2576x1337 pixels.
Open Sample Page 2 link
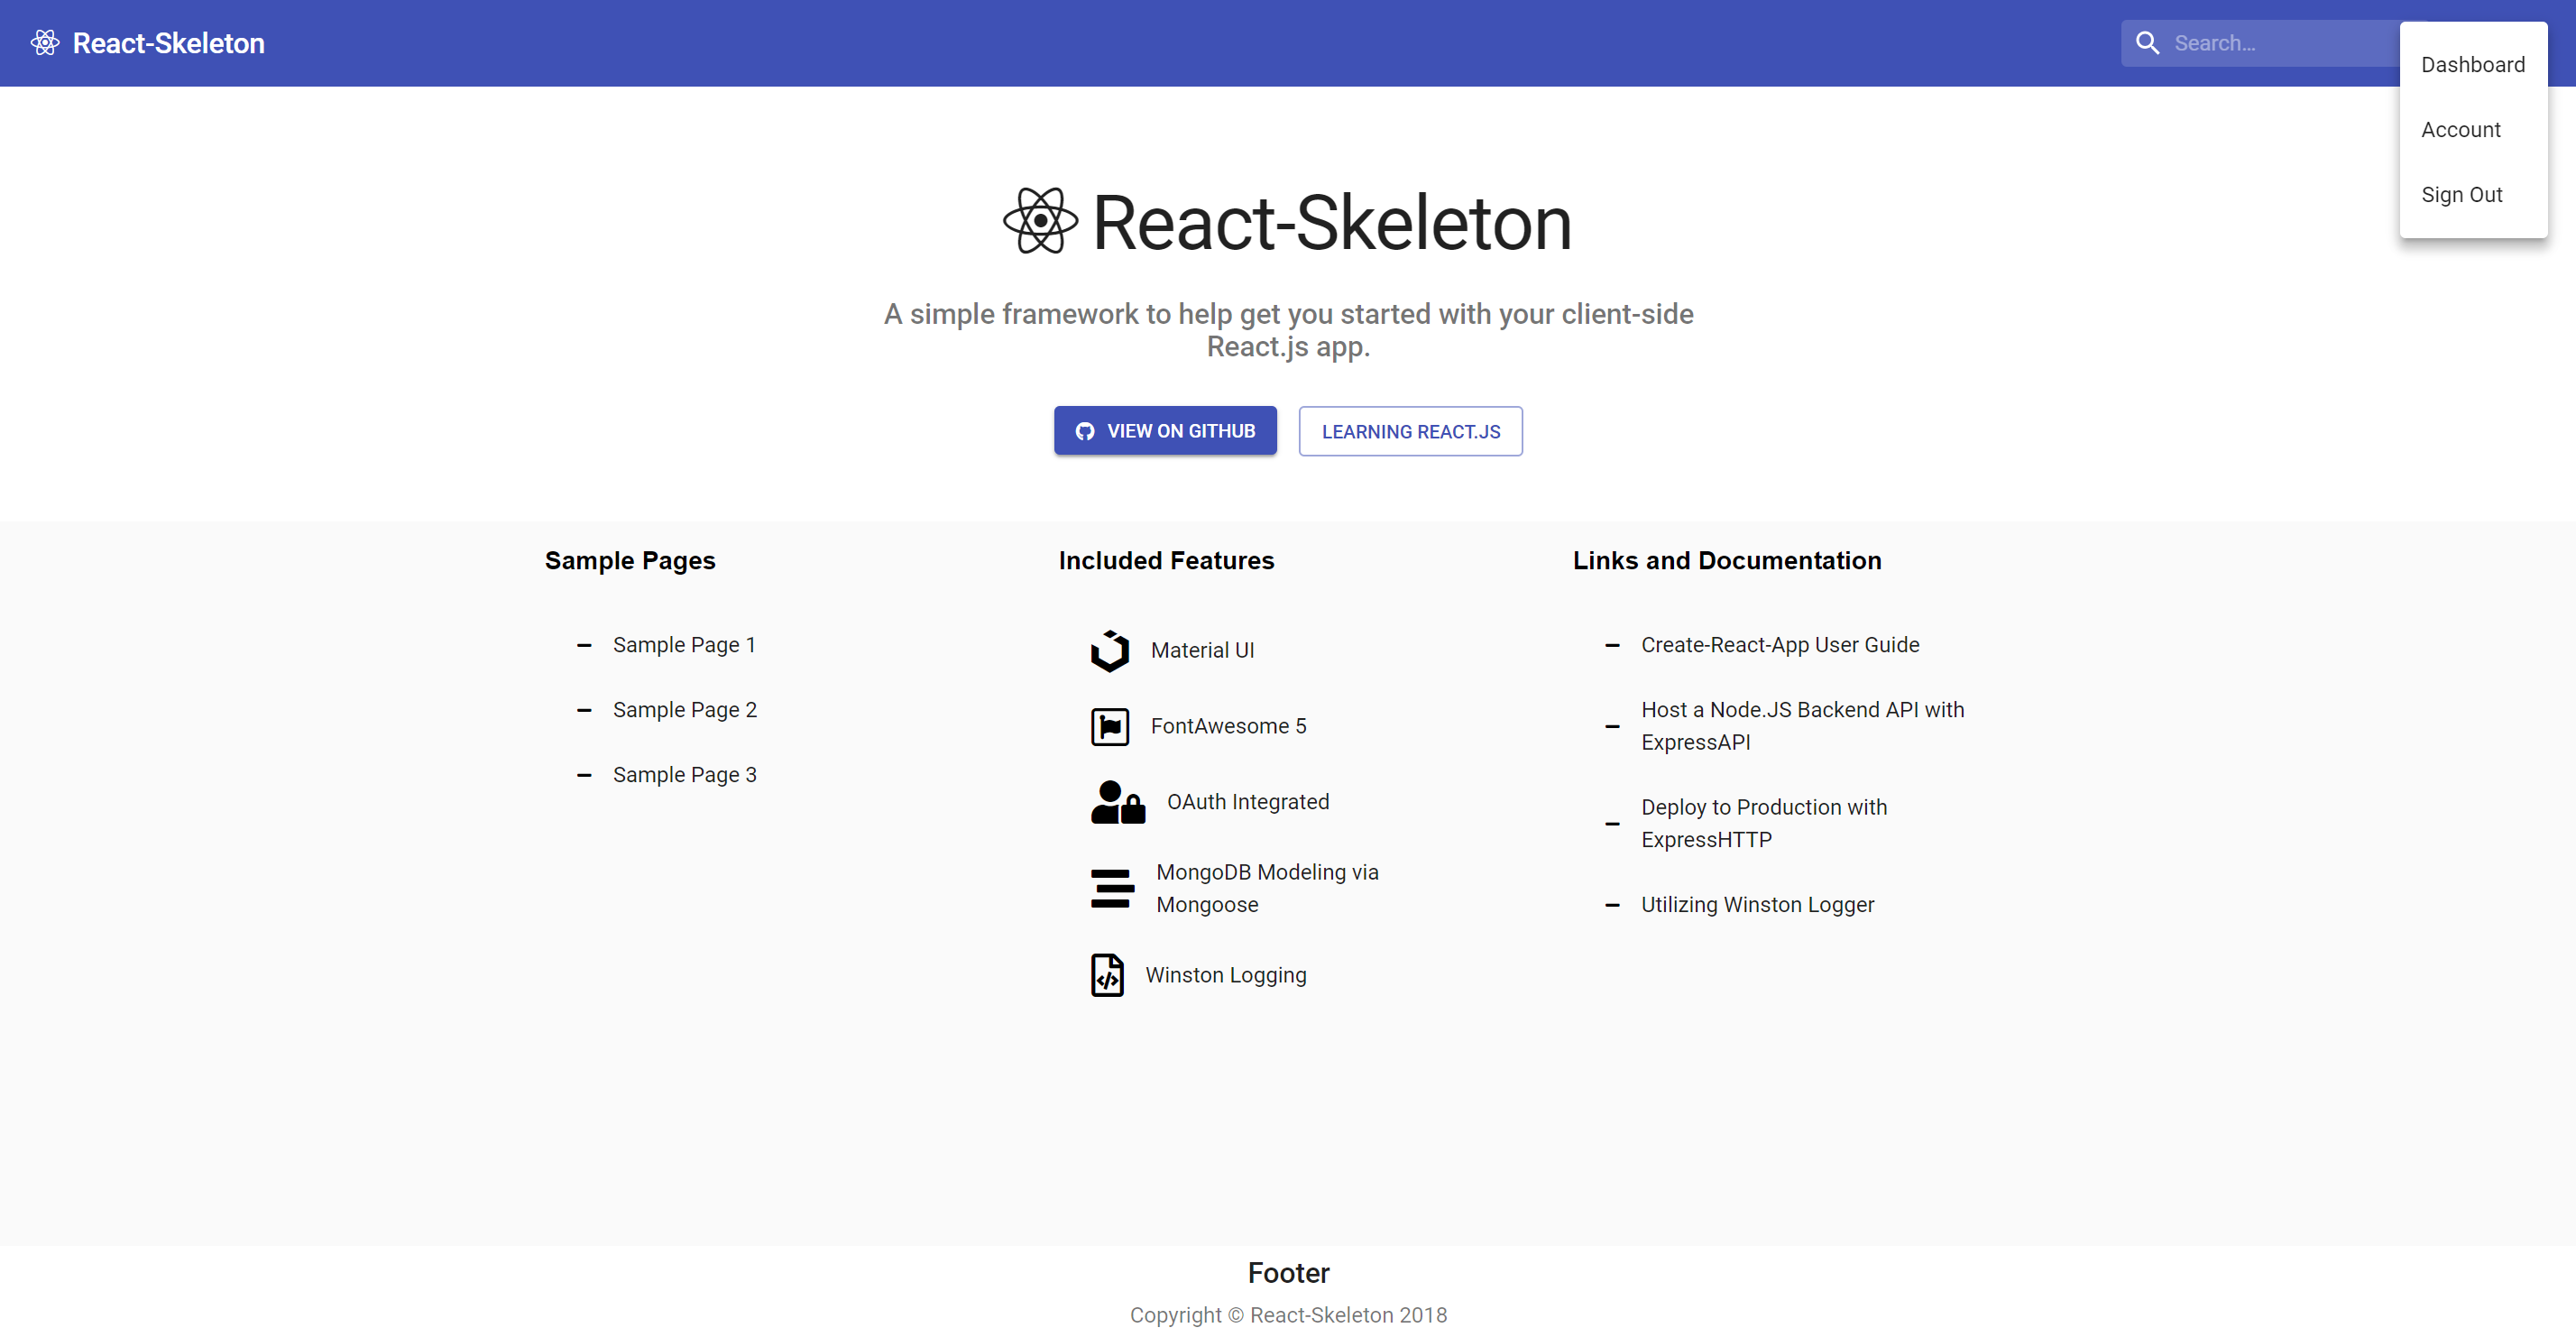pos(685,710)
